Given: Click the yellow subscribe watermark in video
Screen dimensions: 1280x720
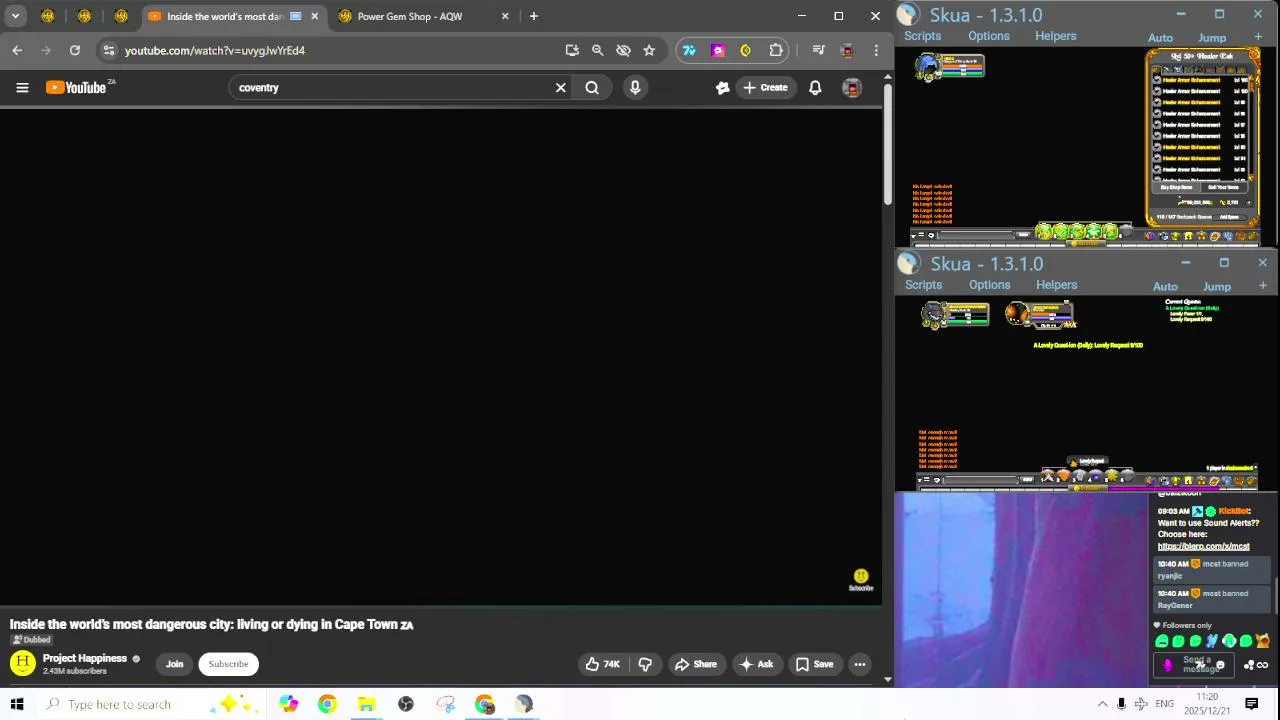Looking at the screenshot, I should 861,579.
